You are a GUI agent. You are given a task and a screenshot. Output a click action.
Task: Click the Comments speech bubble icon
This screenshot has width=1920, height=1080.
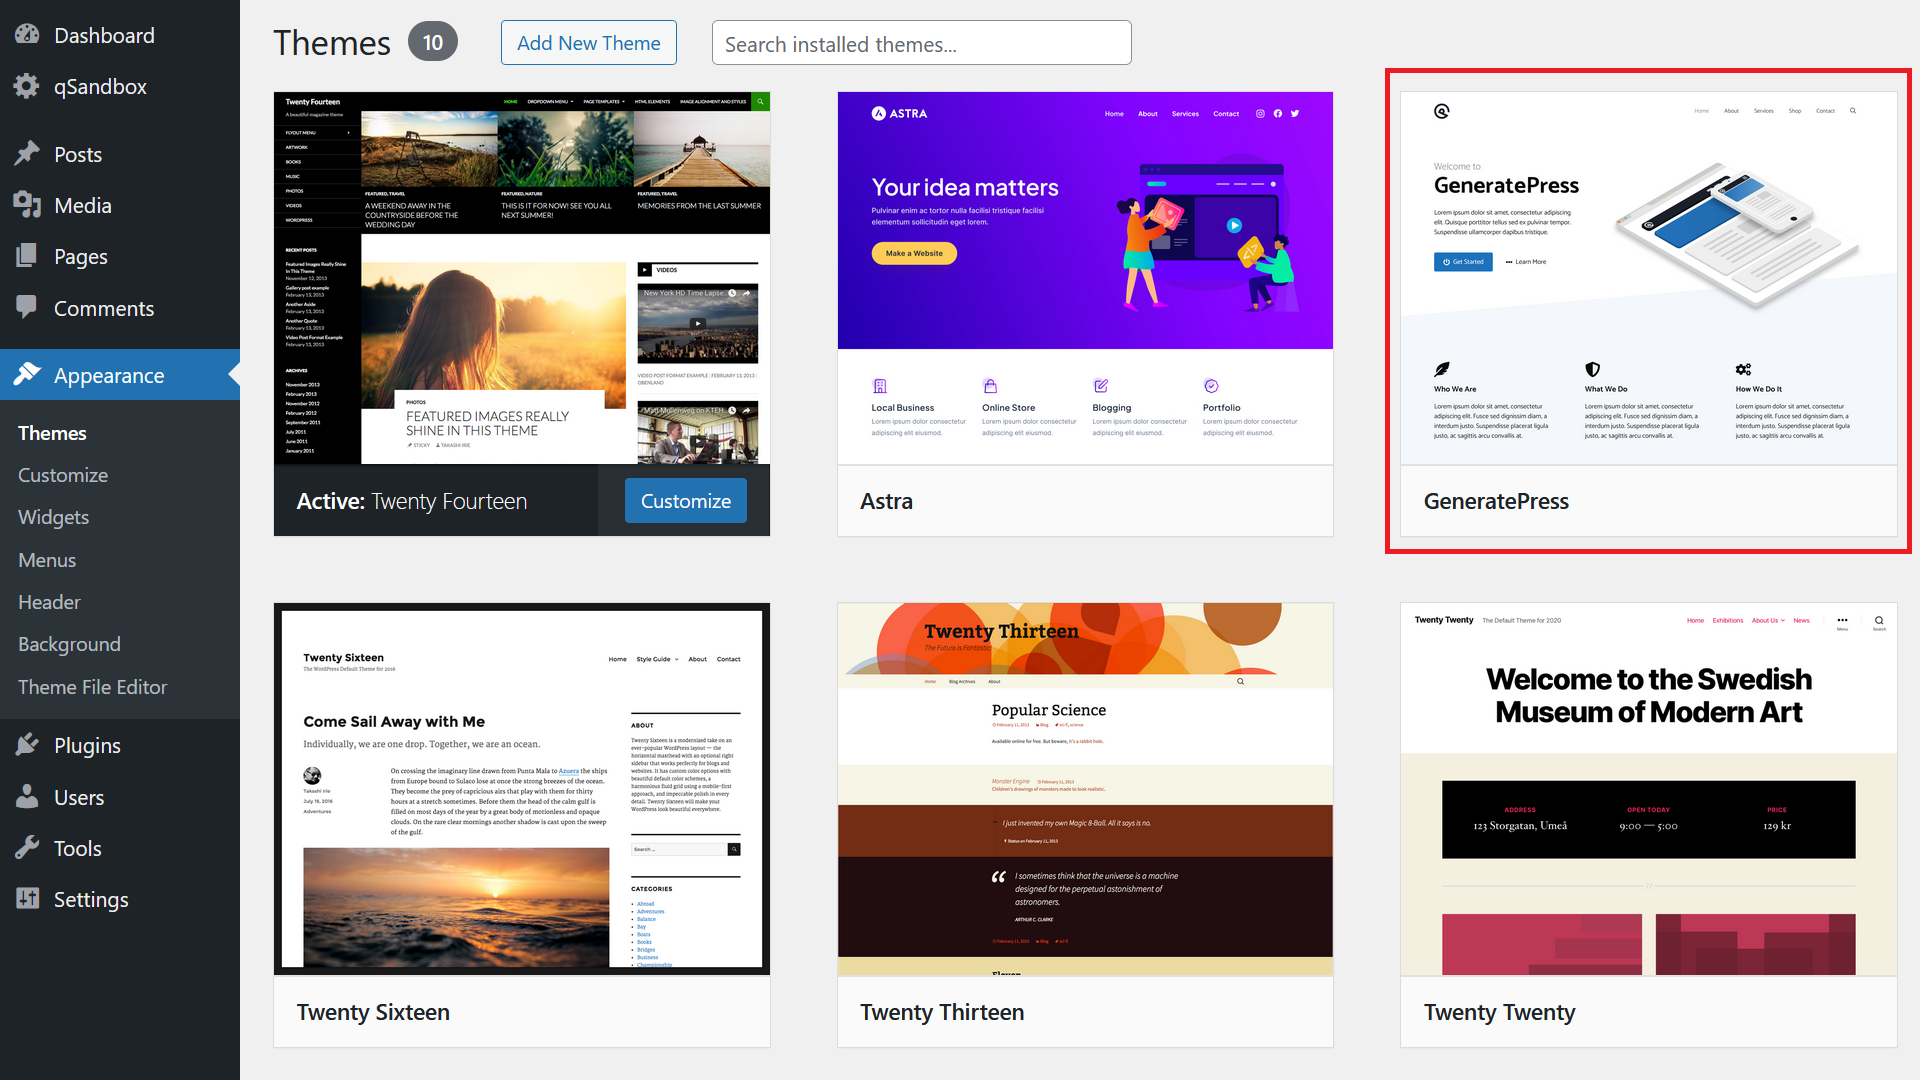(x=27, y=308)
